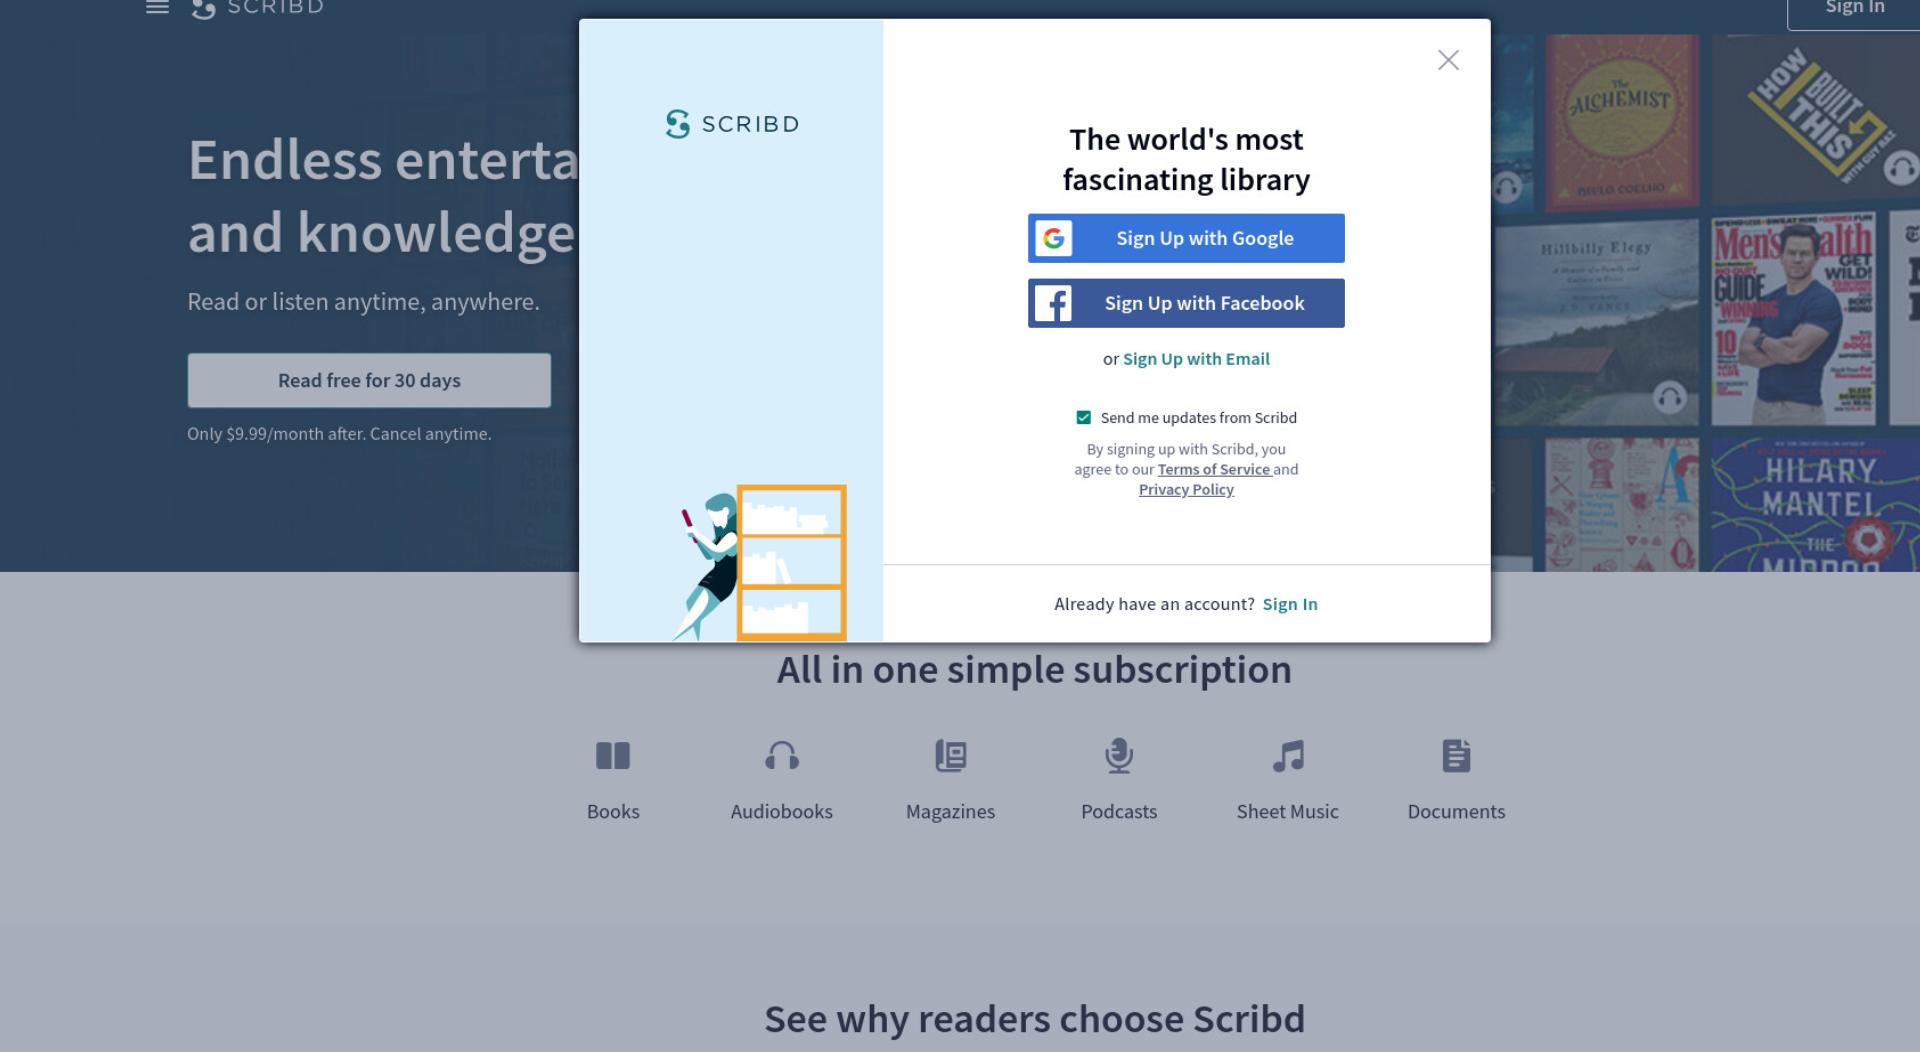Select the Audiobooks headphones icon
The height and width of the screenshot is (1052, 1920).
tap(782, 756)
